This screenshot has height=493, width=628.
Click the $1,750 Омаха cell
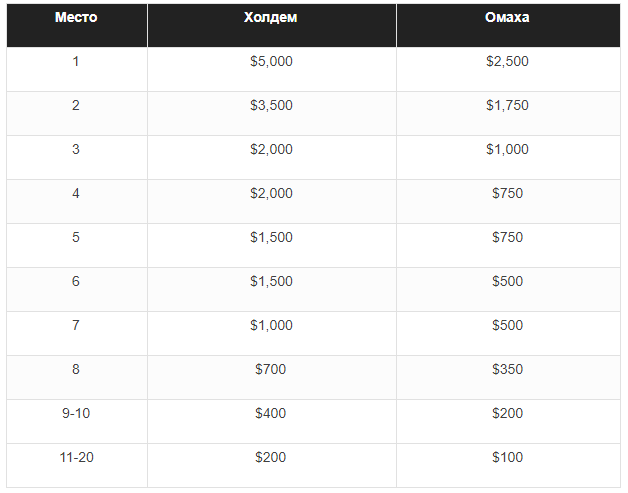pos(507,105)
